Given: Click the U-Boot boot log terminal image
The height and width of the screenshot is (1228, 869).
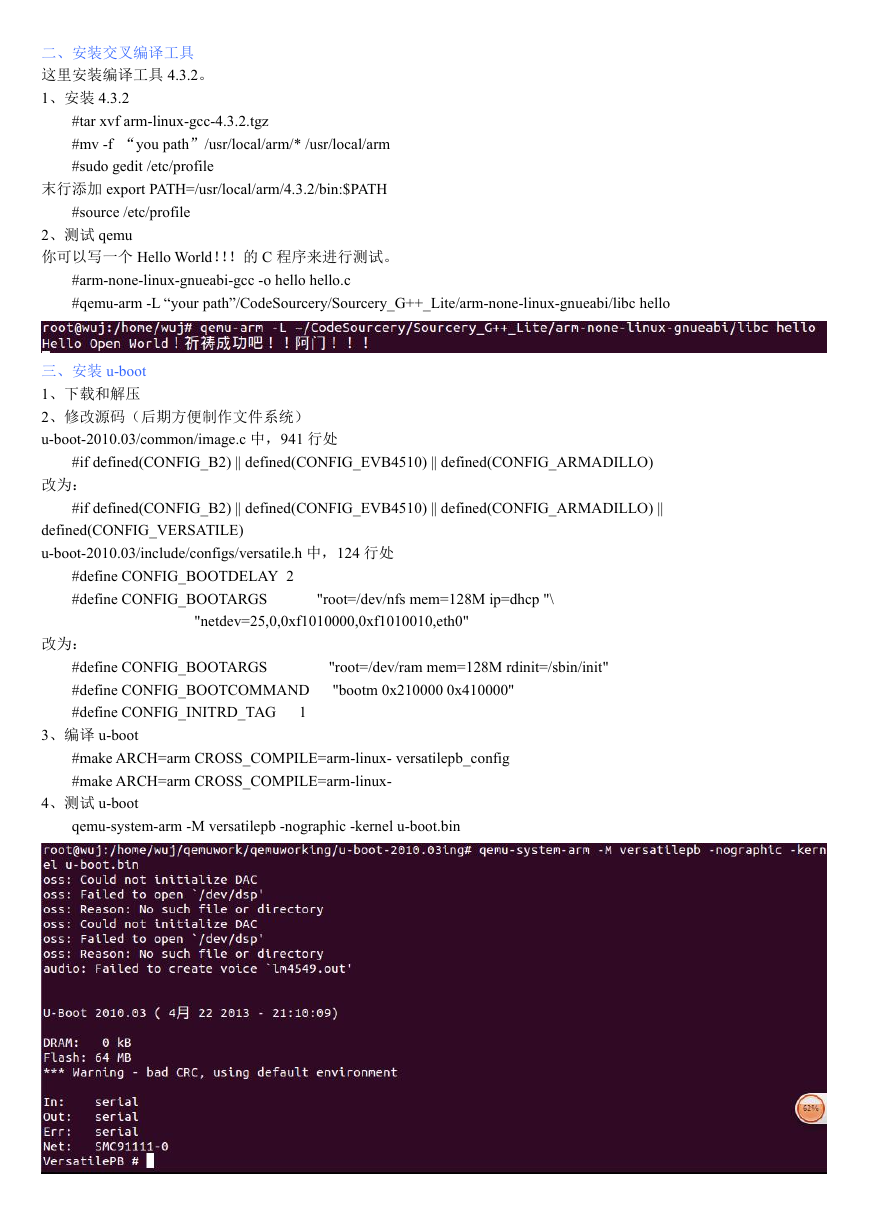Looking at the screenshot, I should (433, 1008).
